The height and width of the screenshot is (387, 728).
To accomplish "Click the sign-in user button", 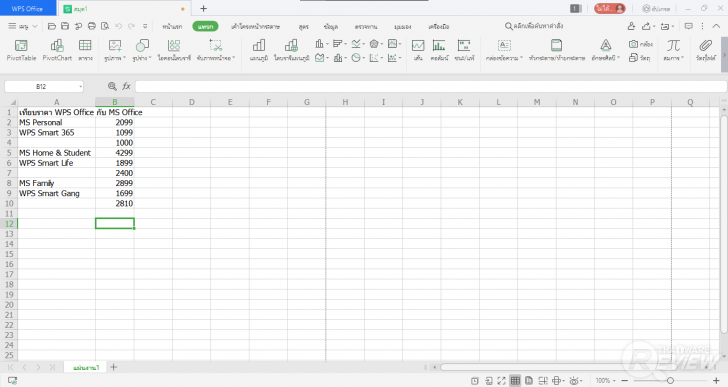I will click(x=610, y=8).
